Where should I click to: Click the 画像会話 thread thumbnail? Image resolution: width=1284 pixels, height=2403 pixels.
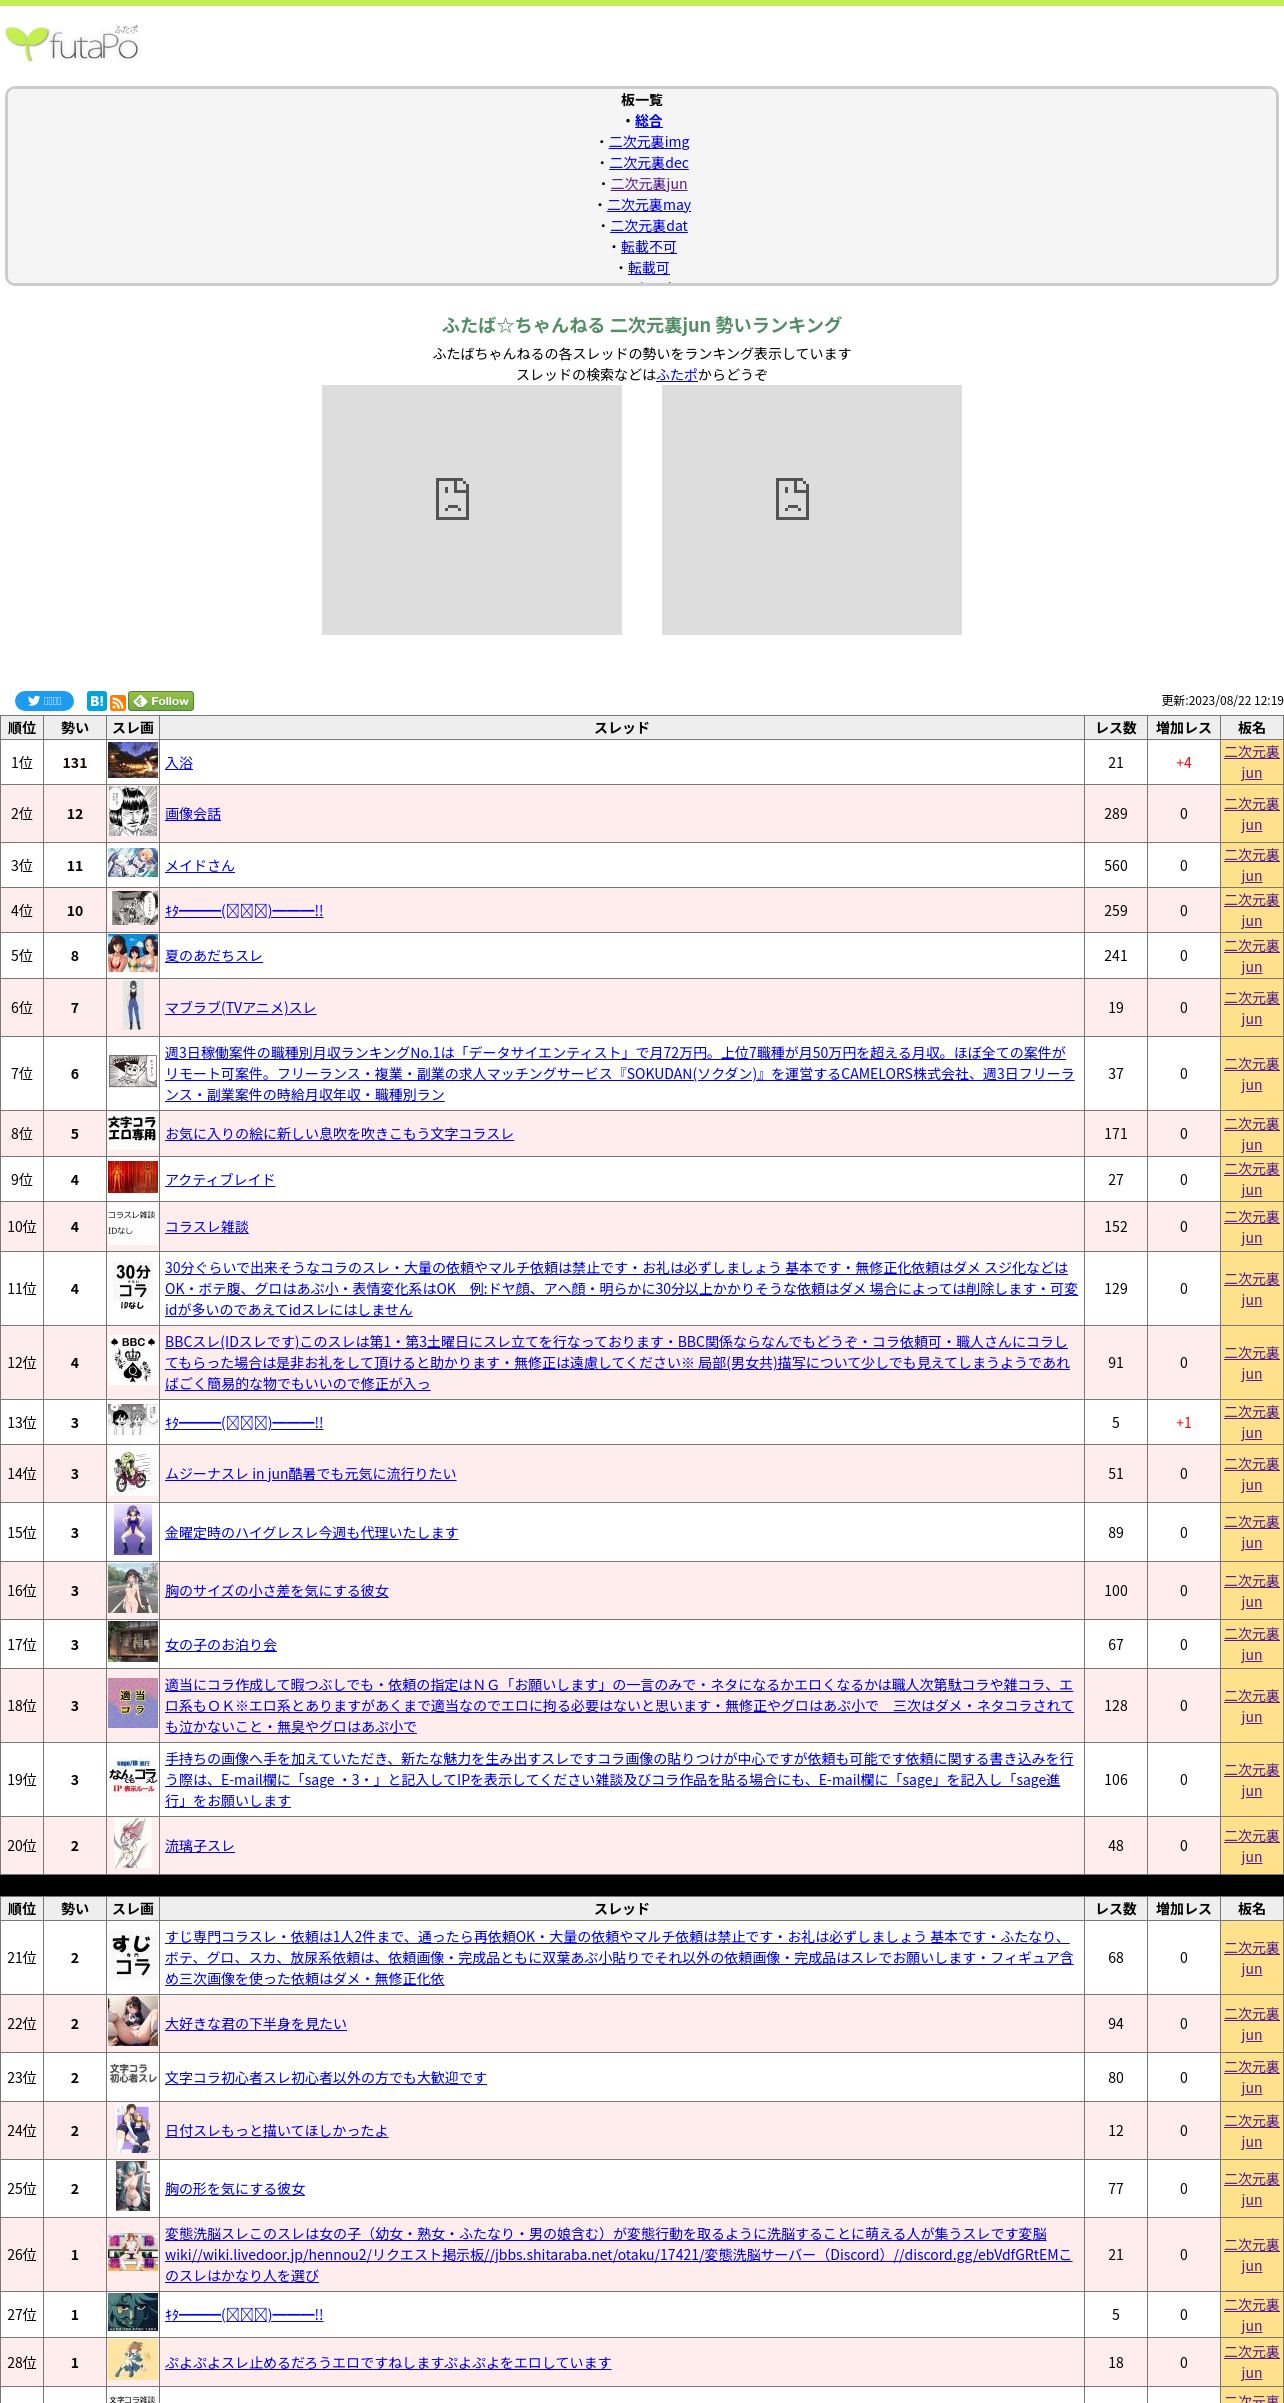click(x=133, y=812)
